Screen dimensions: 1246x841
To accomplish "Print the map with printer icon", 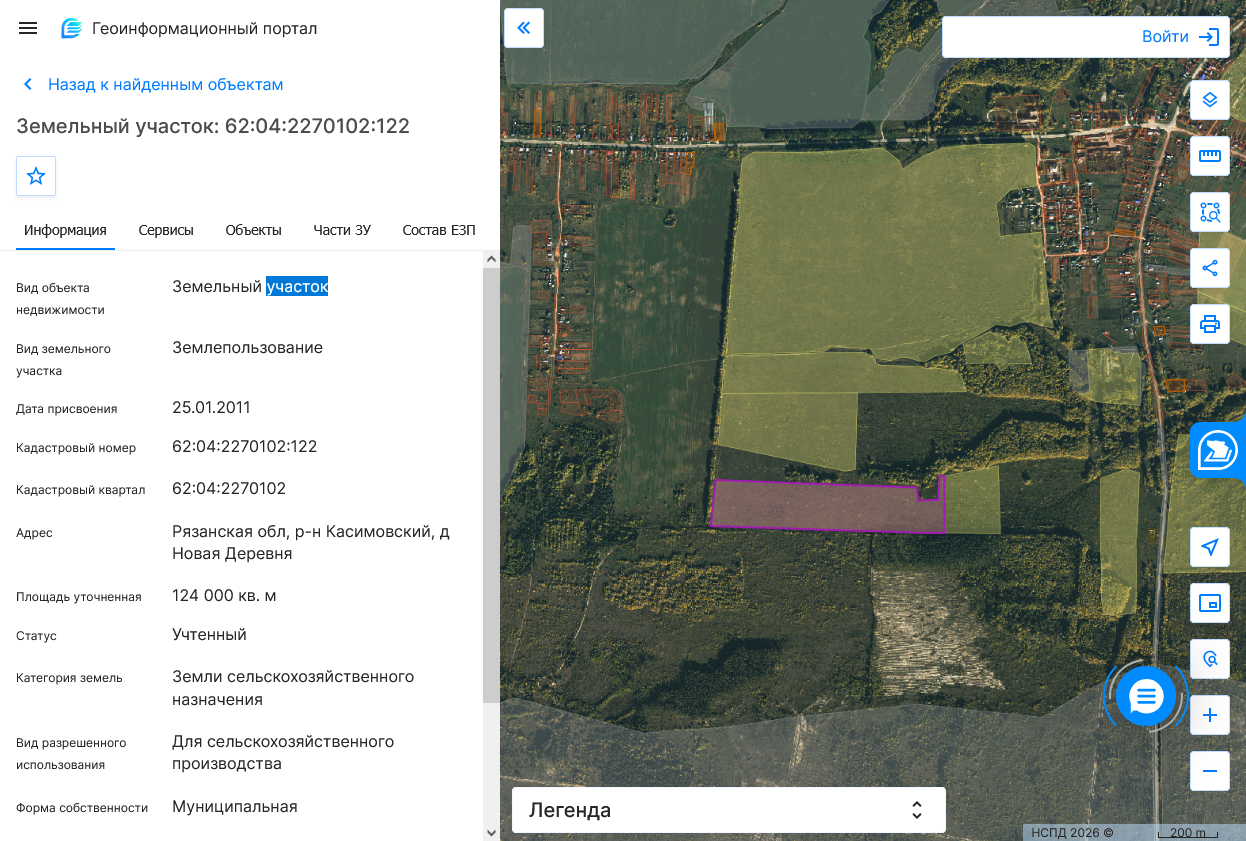I will pyautogui.click(x=1210, y=324).
